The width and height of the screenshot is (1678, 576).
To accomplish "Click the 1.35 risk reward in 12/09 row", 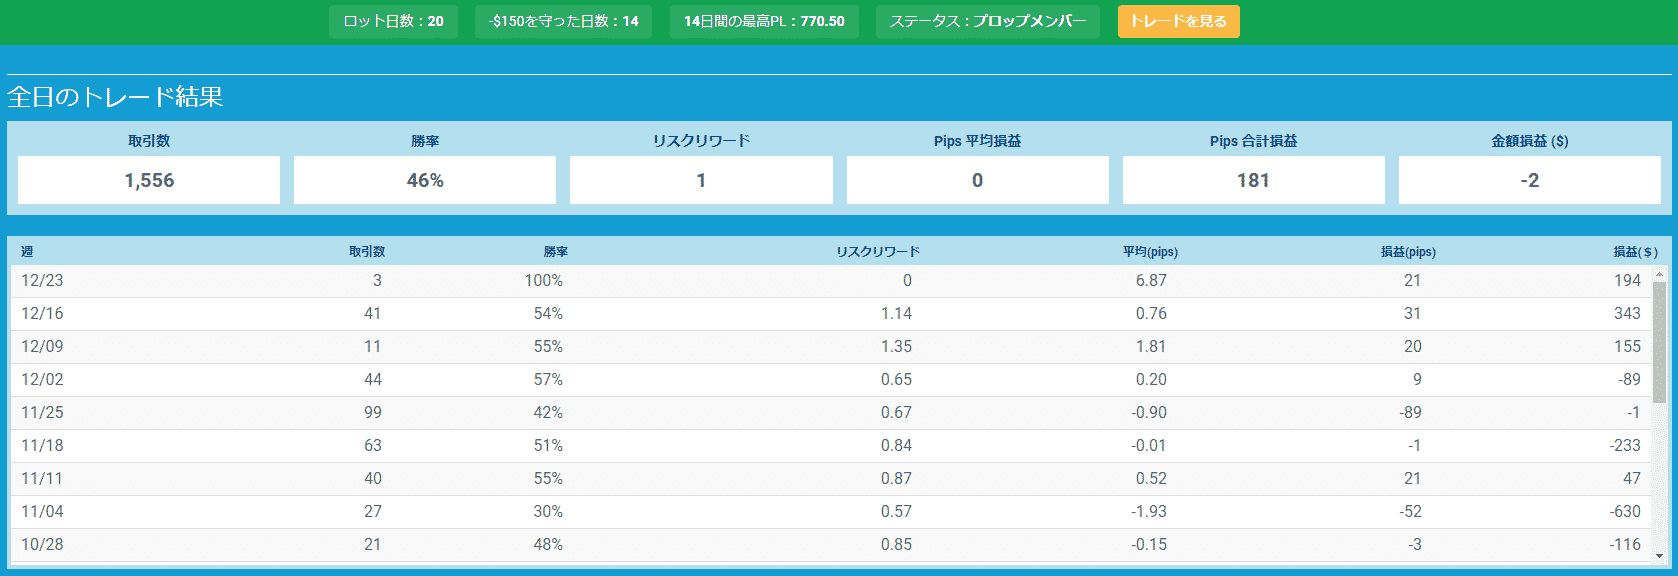I will (896, 347).
